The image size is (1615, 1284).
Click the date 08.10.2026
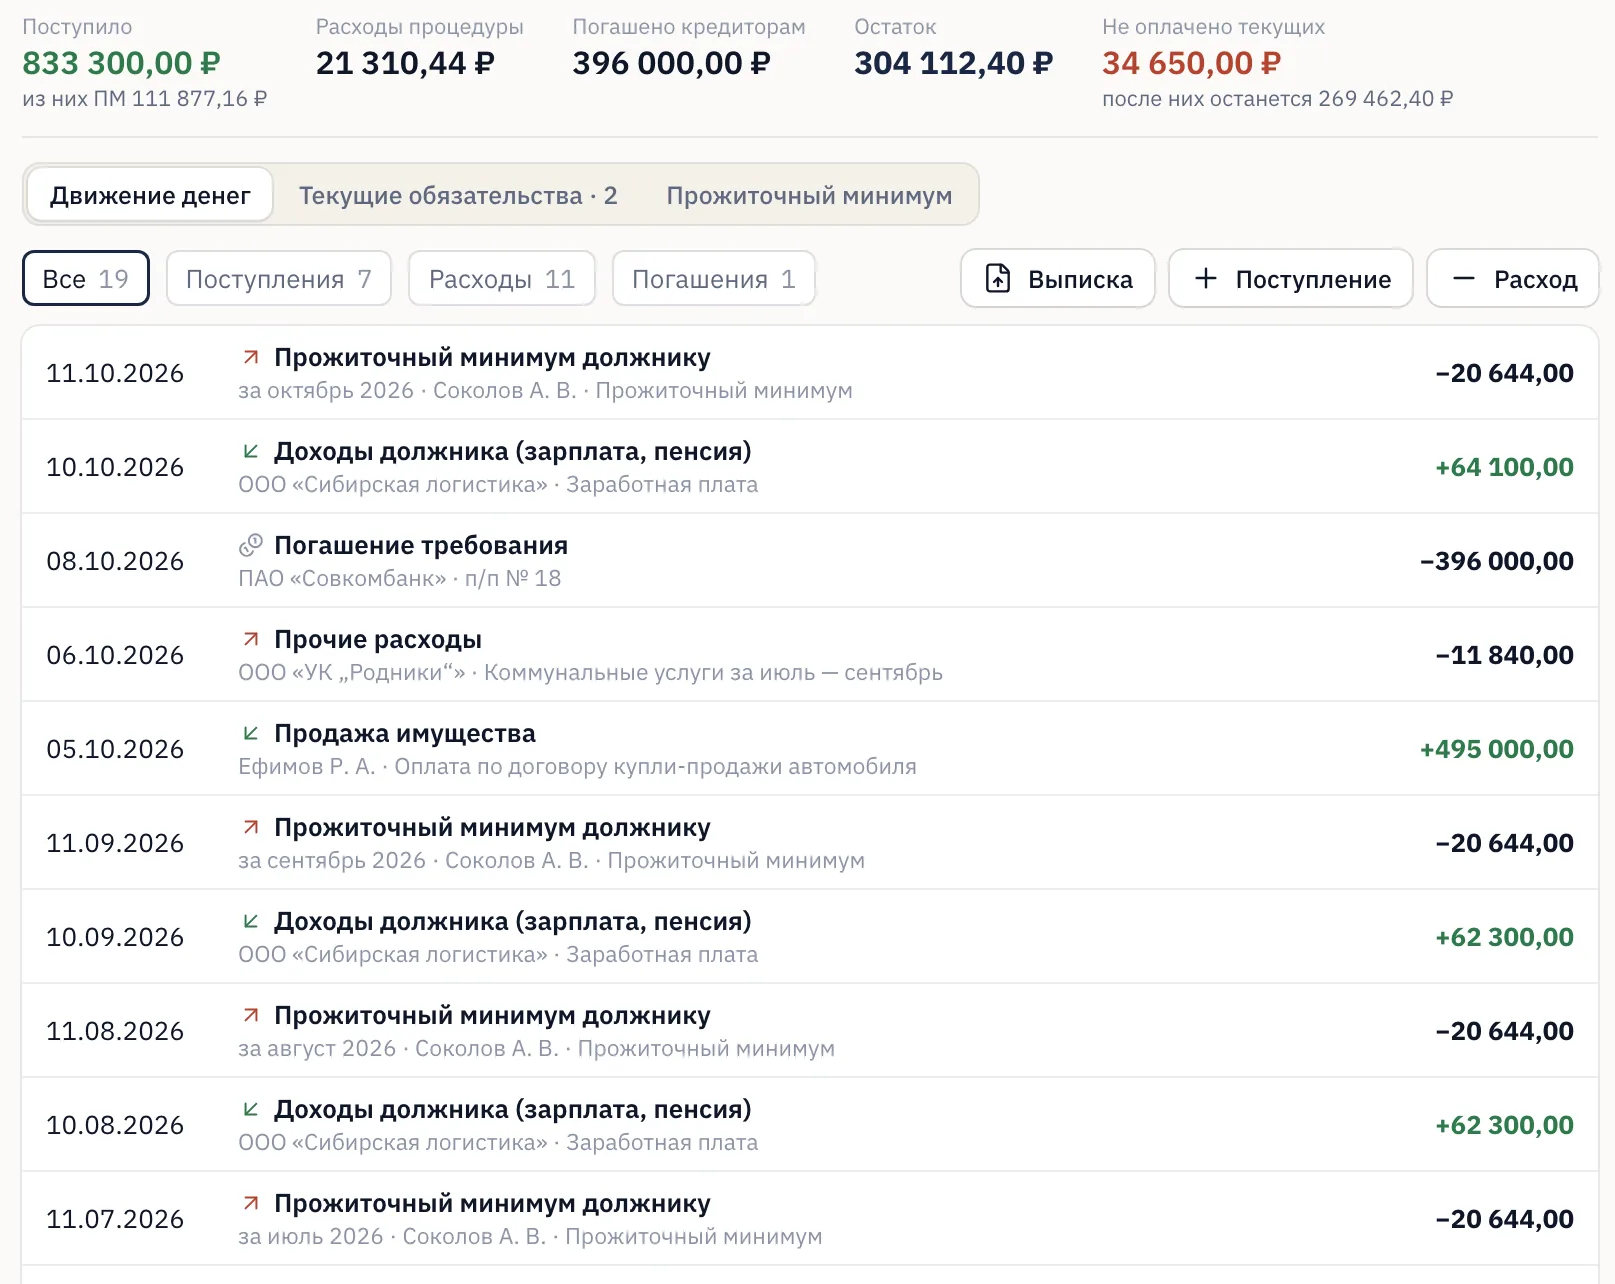(115, 561)
